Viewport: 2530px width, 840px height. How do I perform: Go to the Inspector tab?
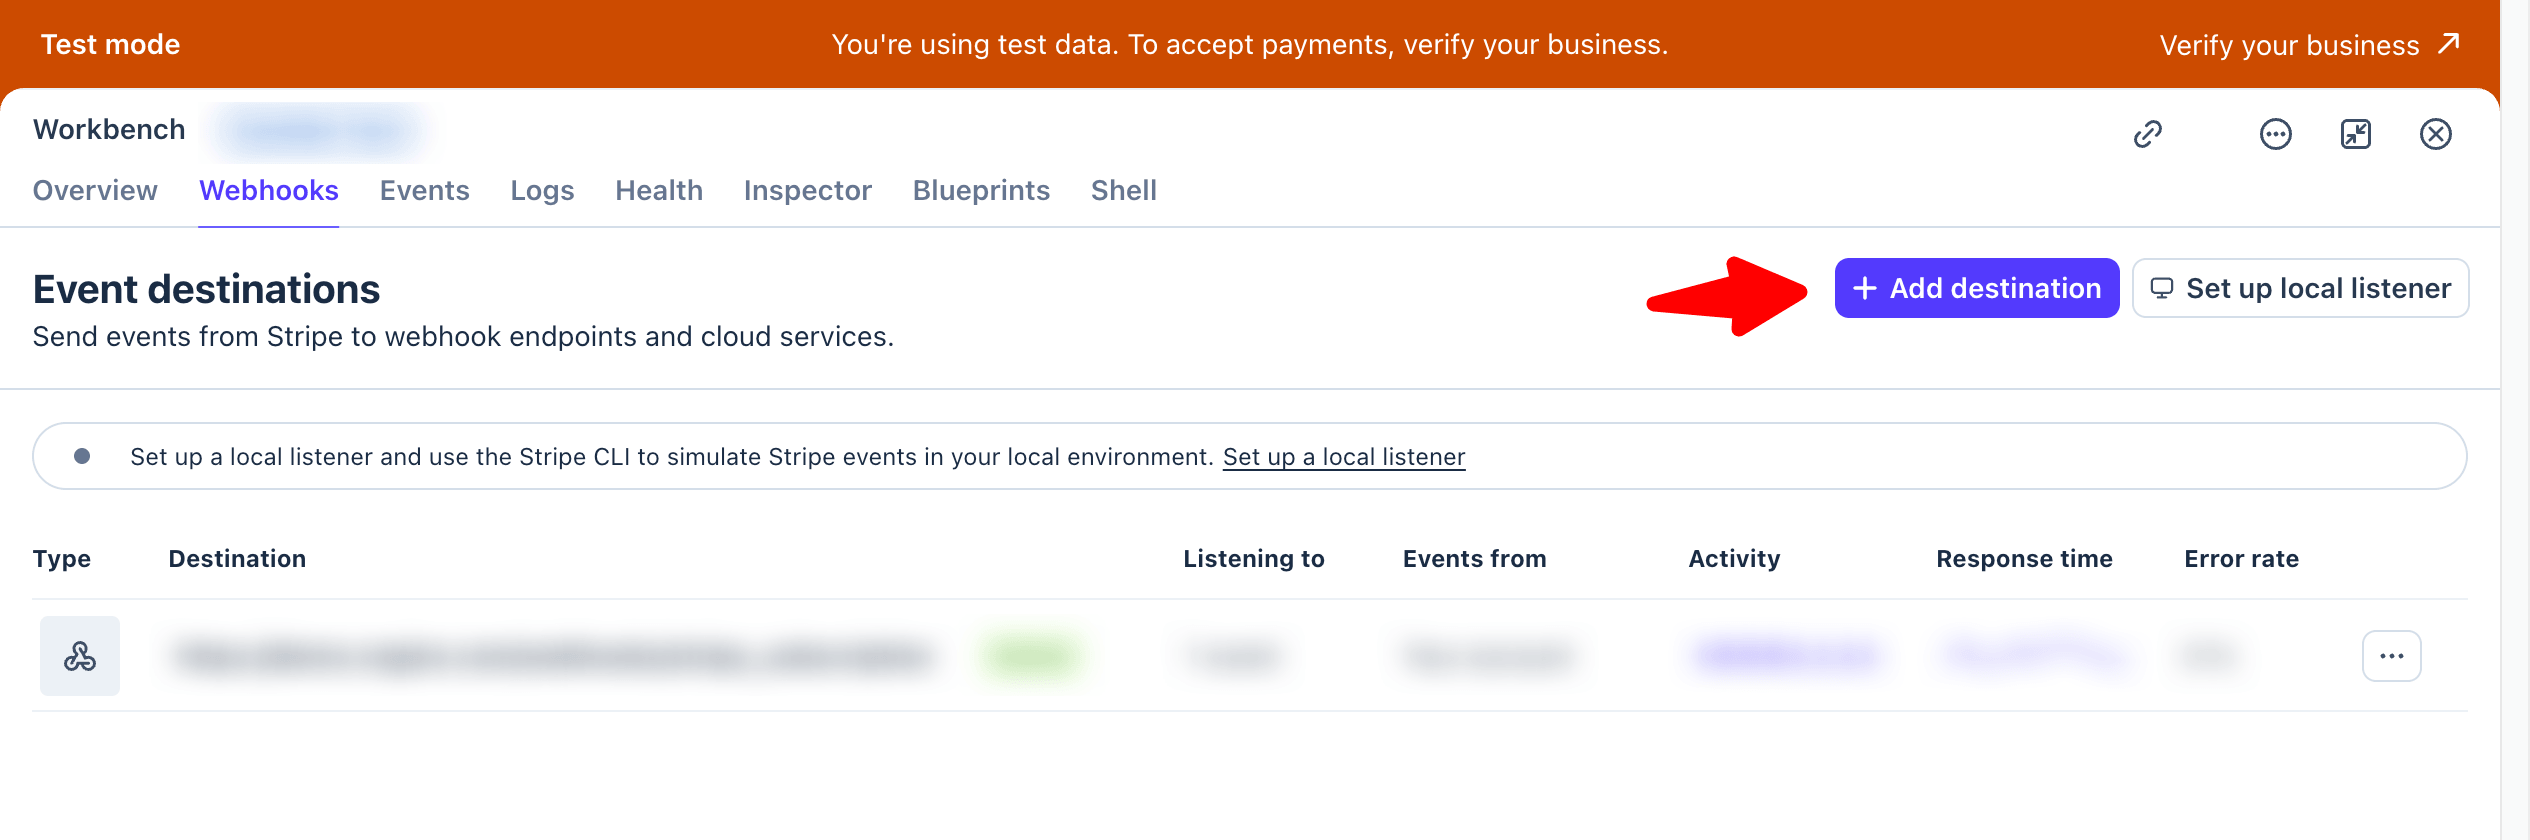pos(807,190)
